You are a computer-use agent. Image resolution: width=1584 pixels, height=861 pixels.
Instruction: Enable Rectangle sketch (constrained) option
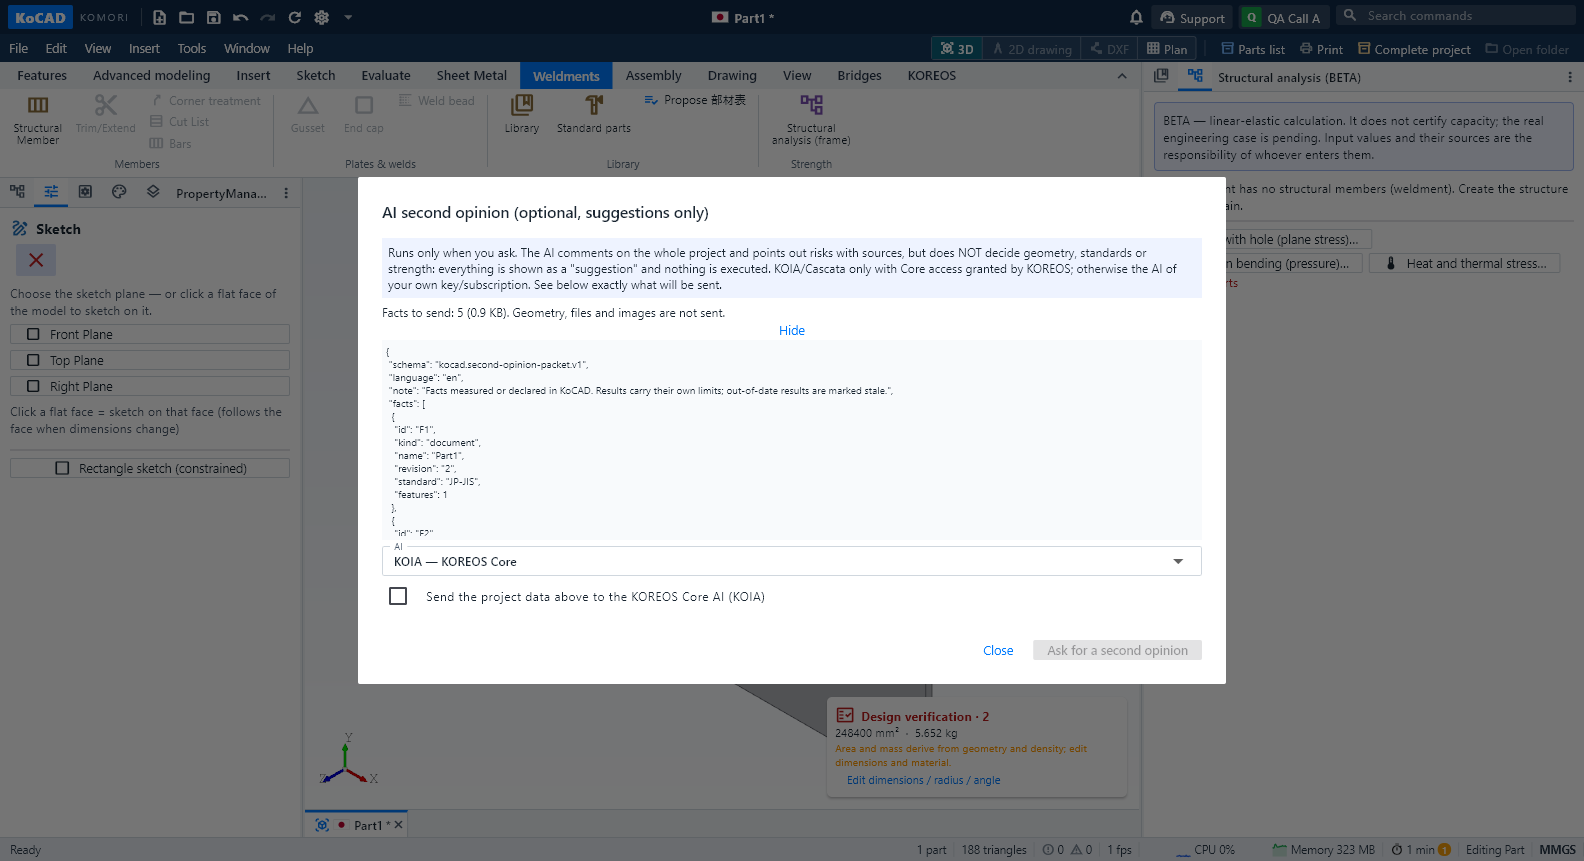pos(150,468)
